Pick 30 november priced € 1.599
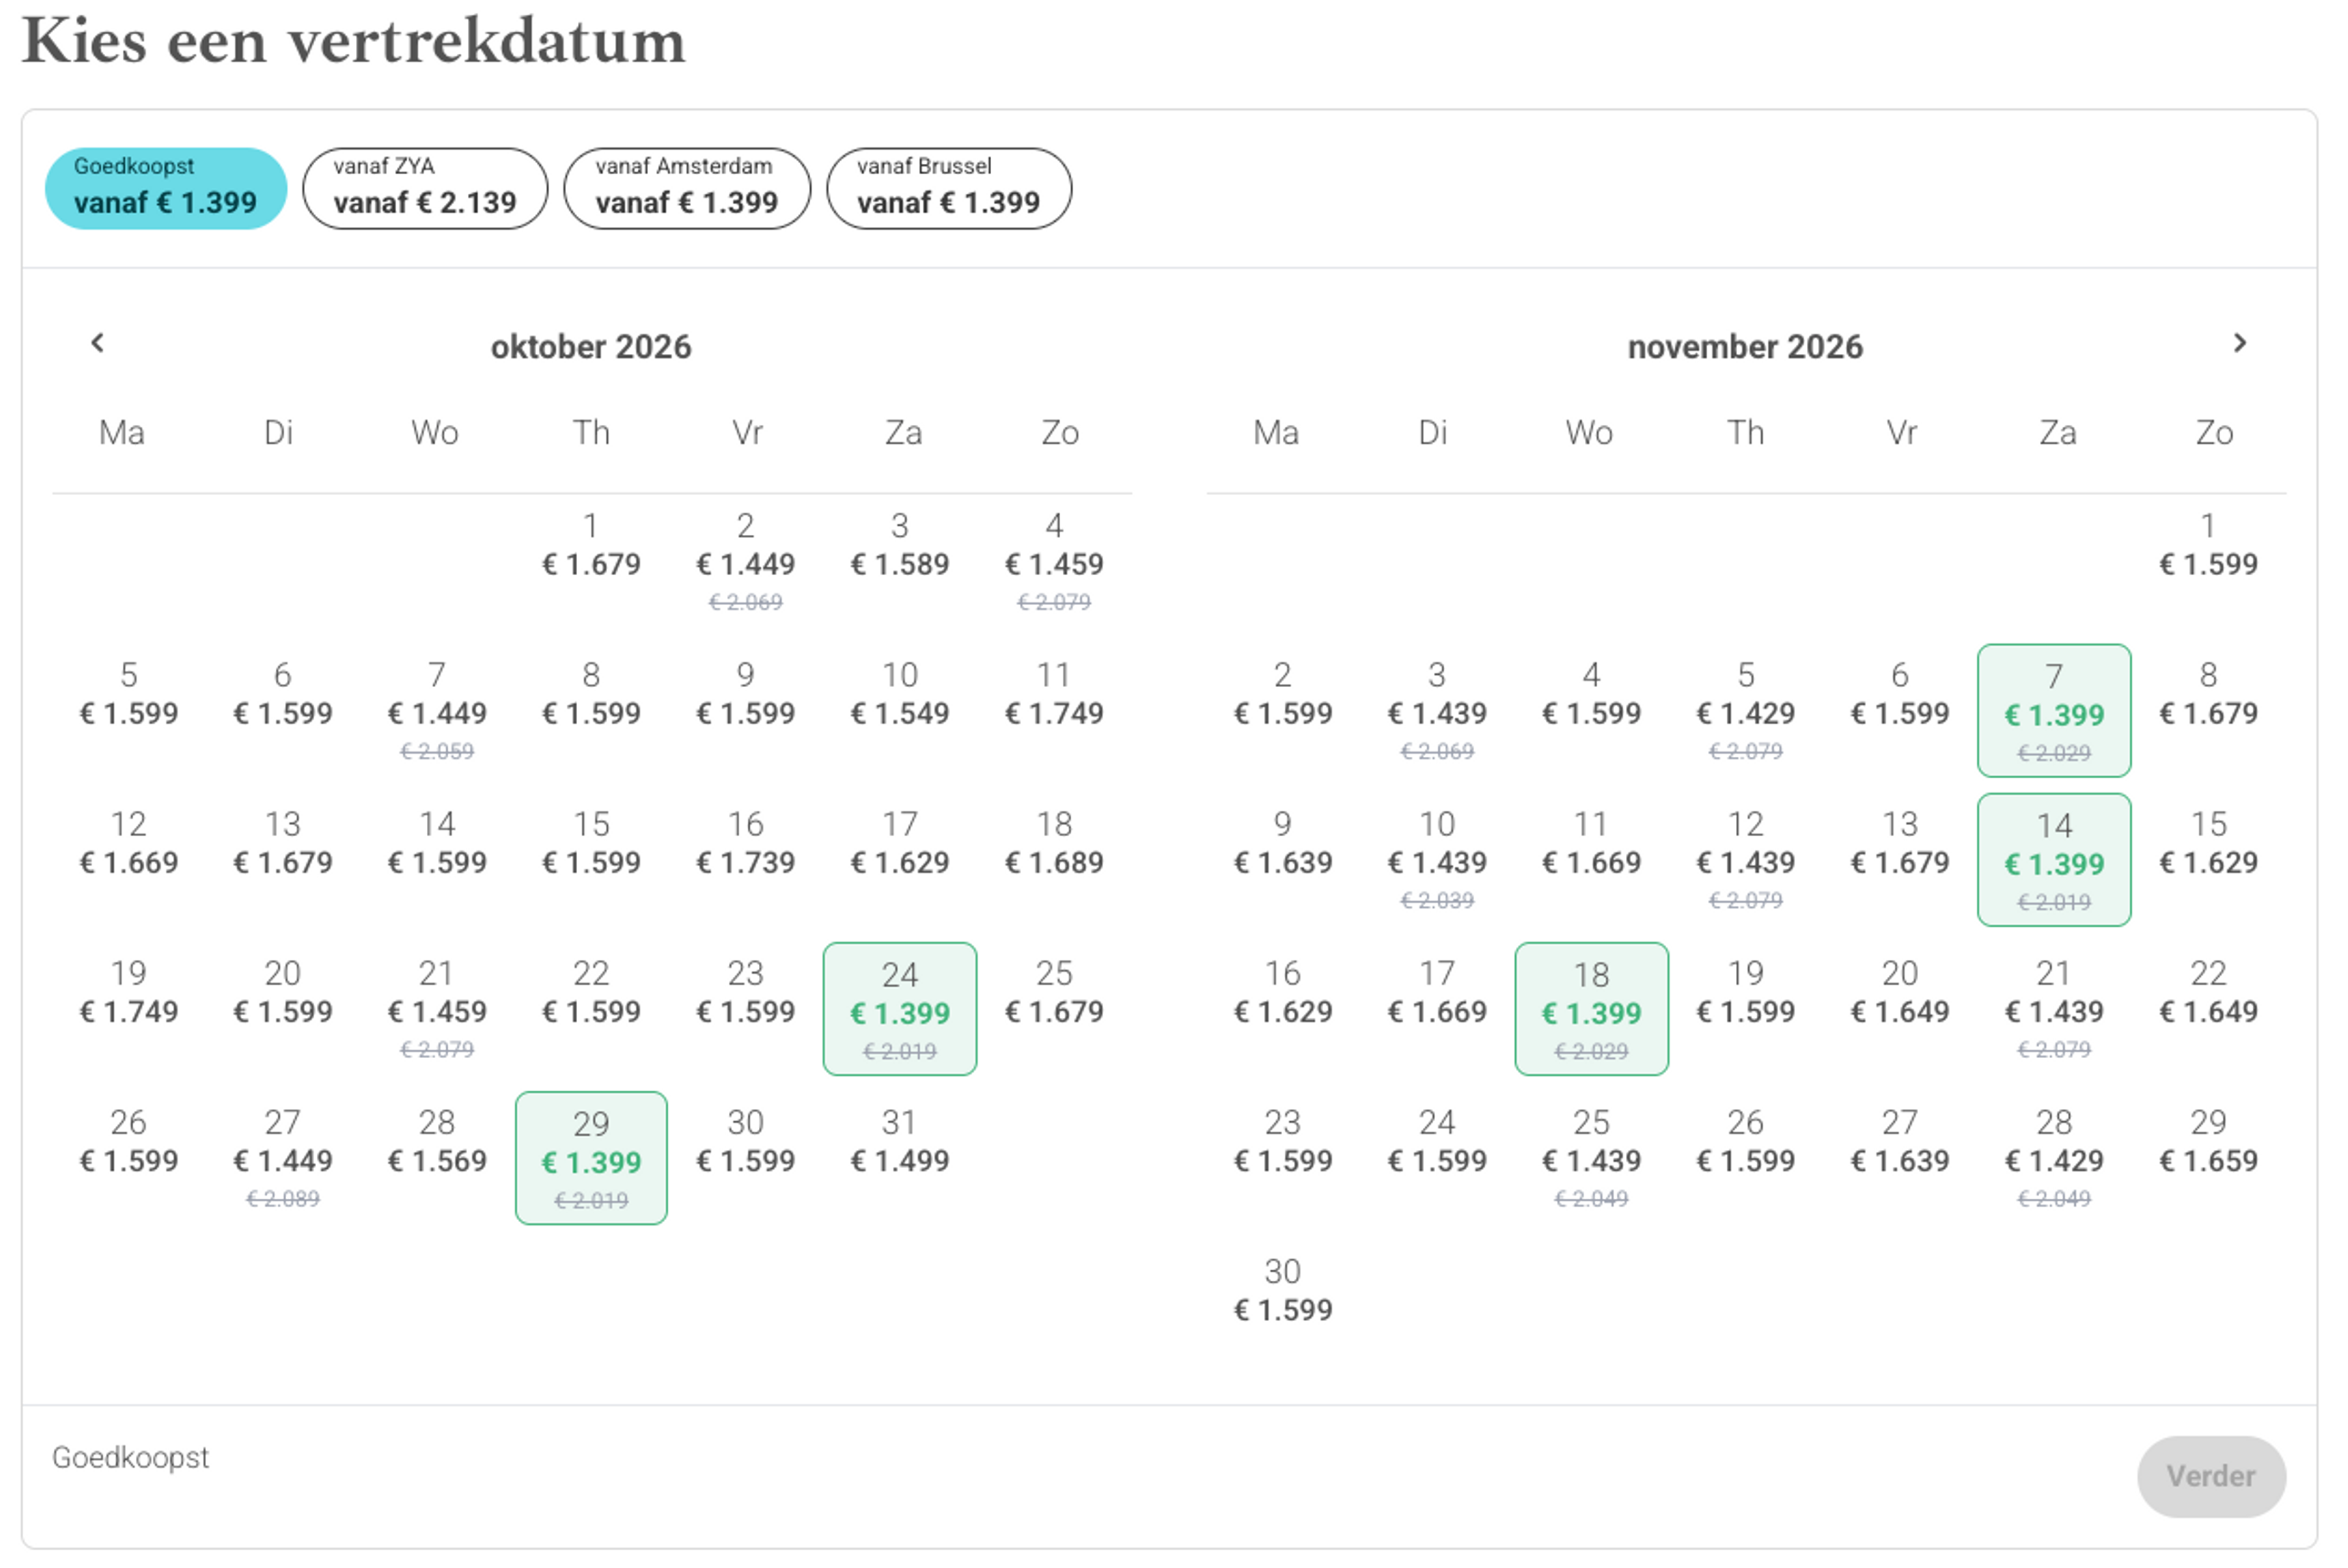Image resolution: width=2348 pixels, height=1568 pixels. tap(1283, 1291)
